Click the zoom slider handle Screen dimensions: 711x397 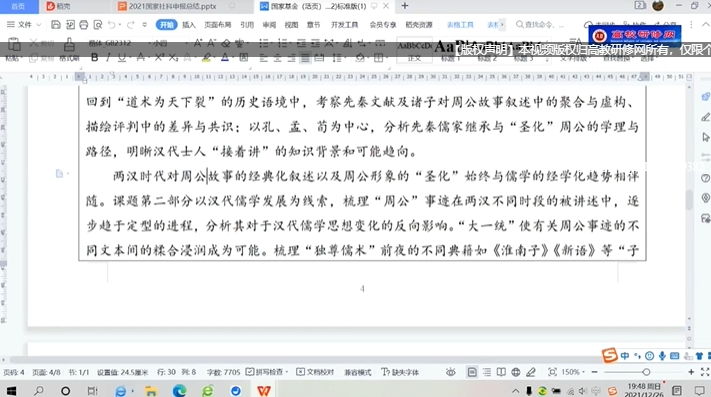(x=646, y=372)
